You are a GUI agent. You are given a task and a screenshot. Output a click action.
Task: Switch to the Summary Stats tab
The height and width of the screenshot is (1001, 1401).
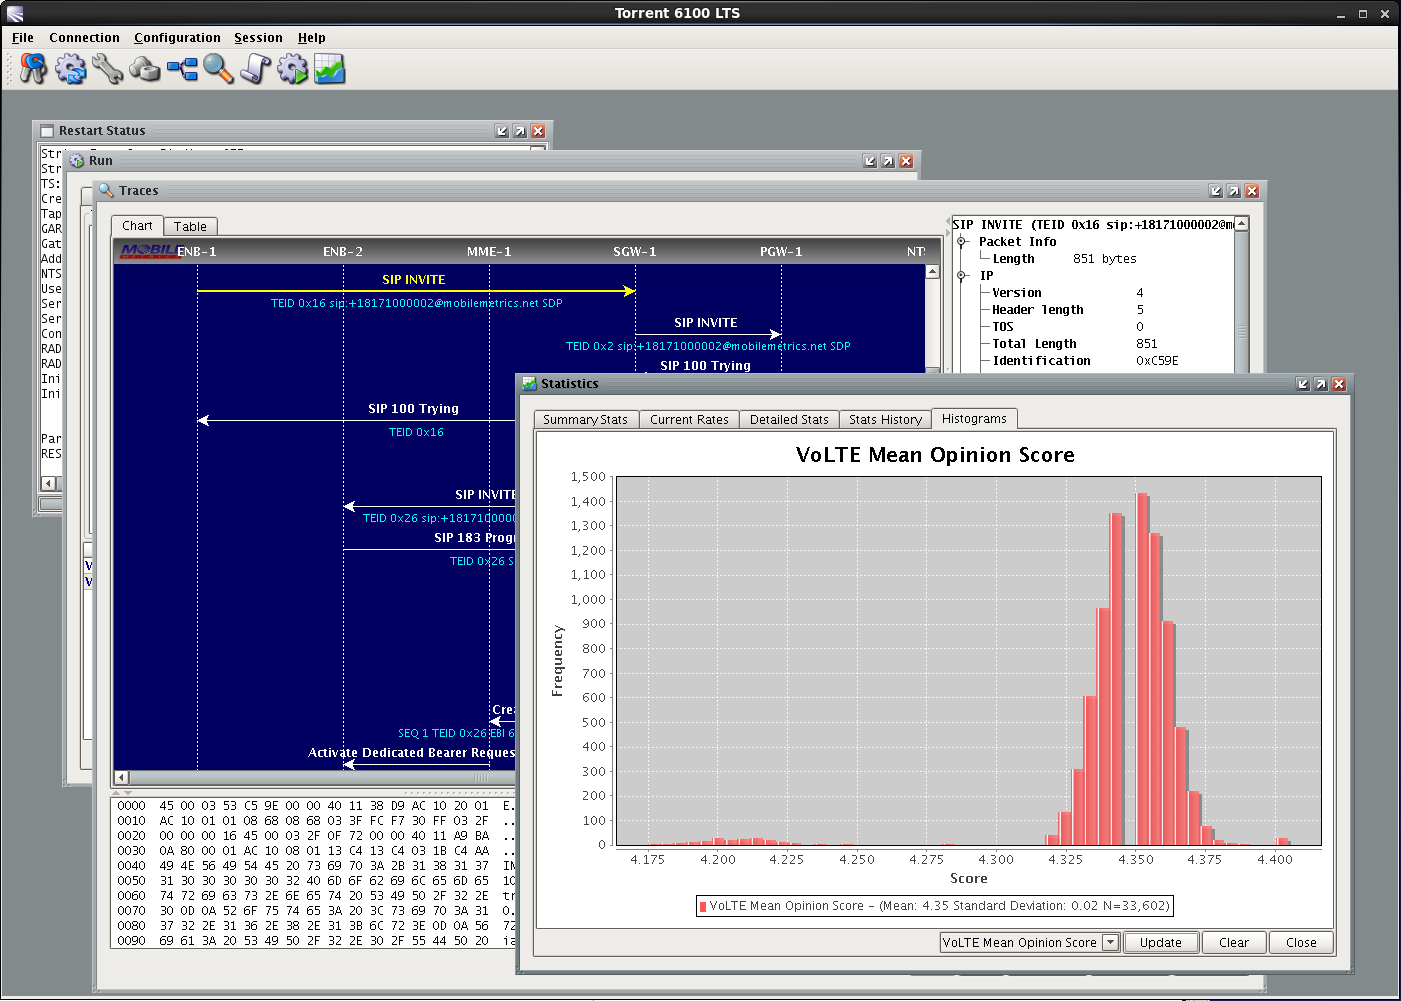point(585,420)
